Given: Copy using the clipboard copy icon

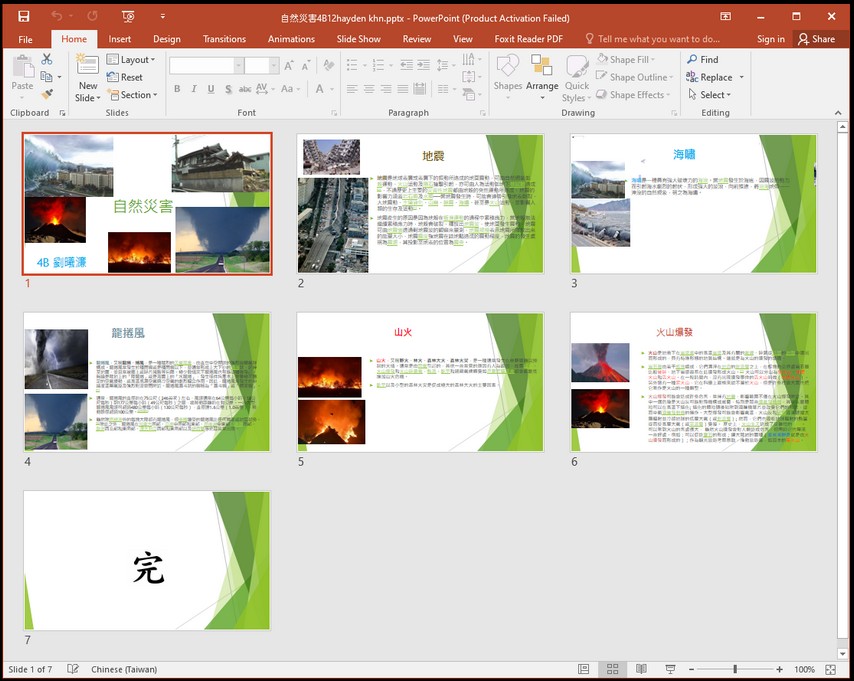Looking at the screenshot, I should pos(46,77).
